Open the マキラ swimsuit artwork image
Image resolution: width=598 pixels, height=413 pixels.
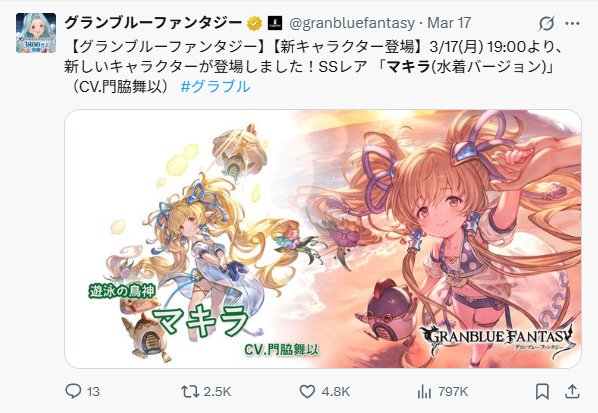[323, 239]
